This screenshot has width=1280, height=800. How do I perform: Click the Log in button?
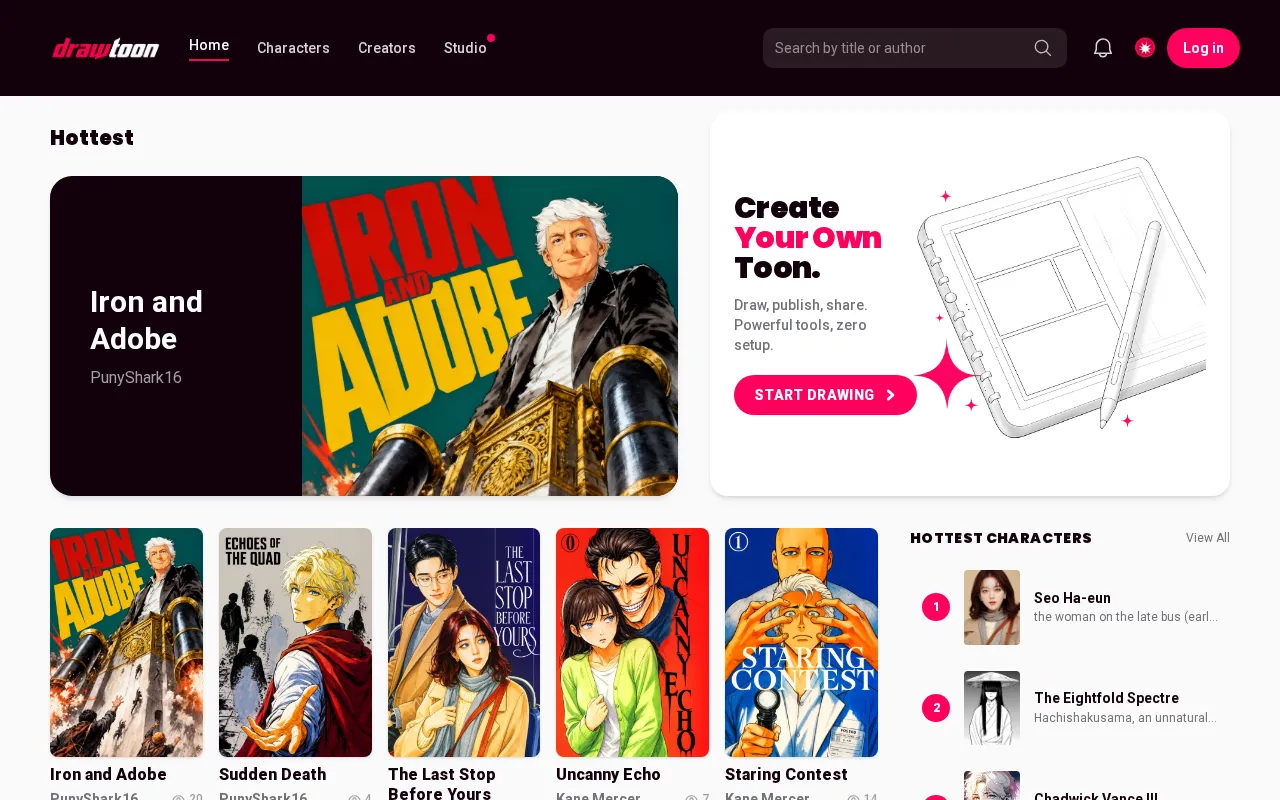(1203, 48)
